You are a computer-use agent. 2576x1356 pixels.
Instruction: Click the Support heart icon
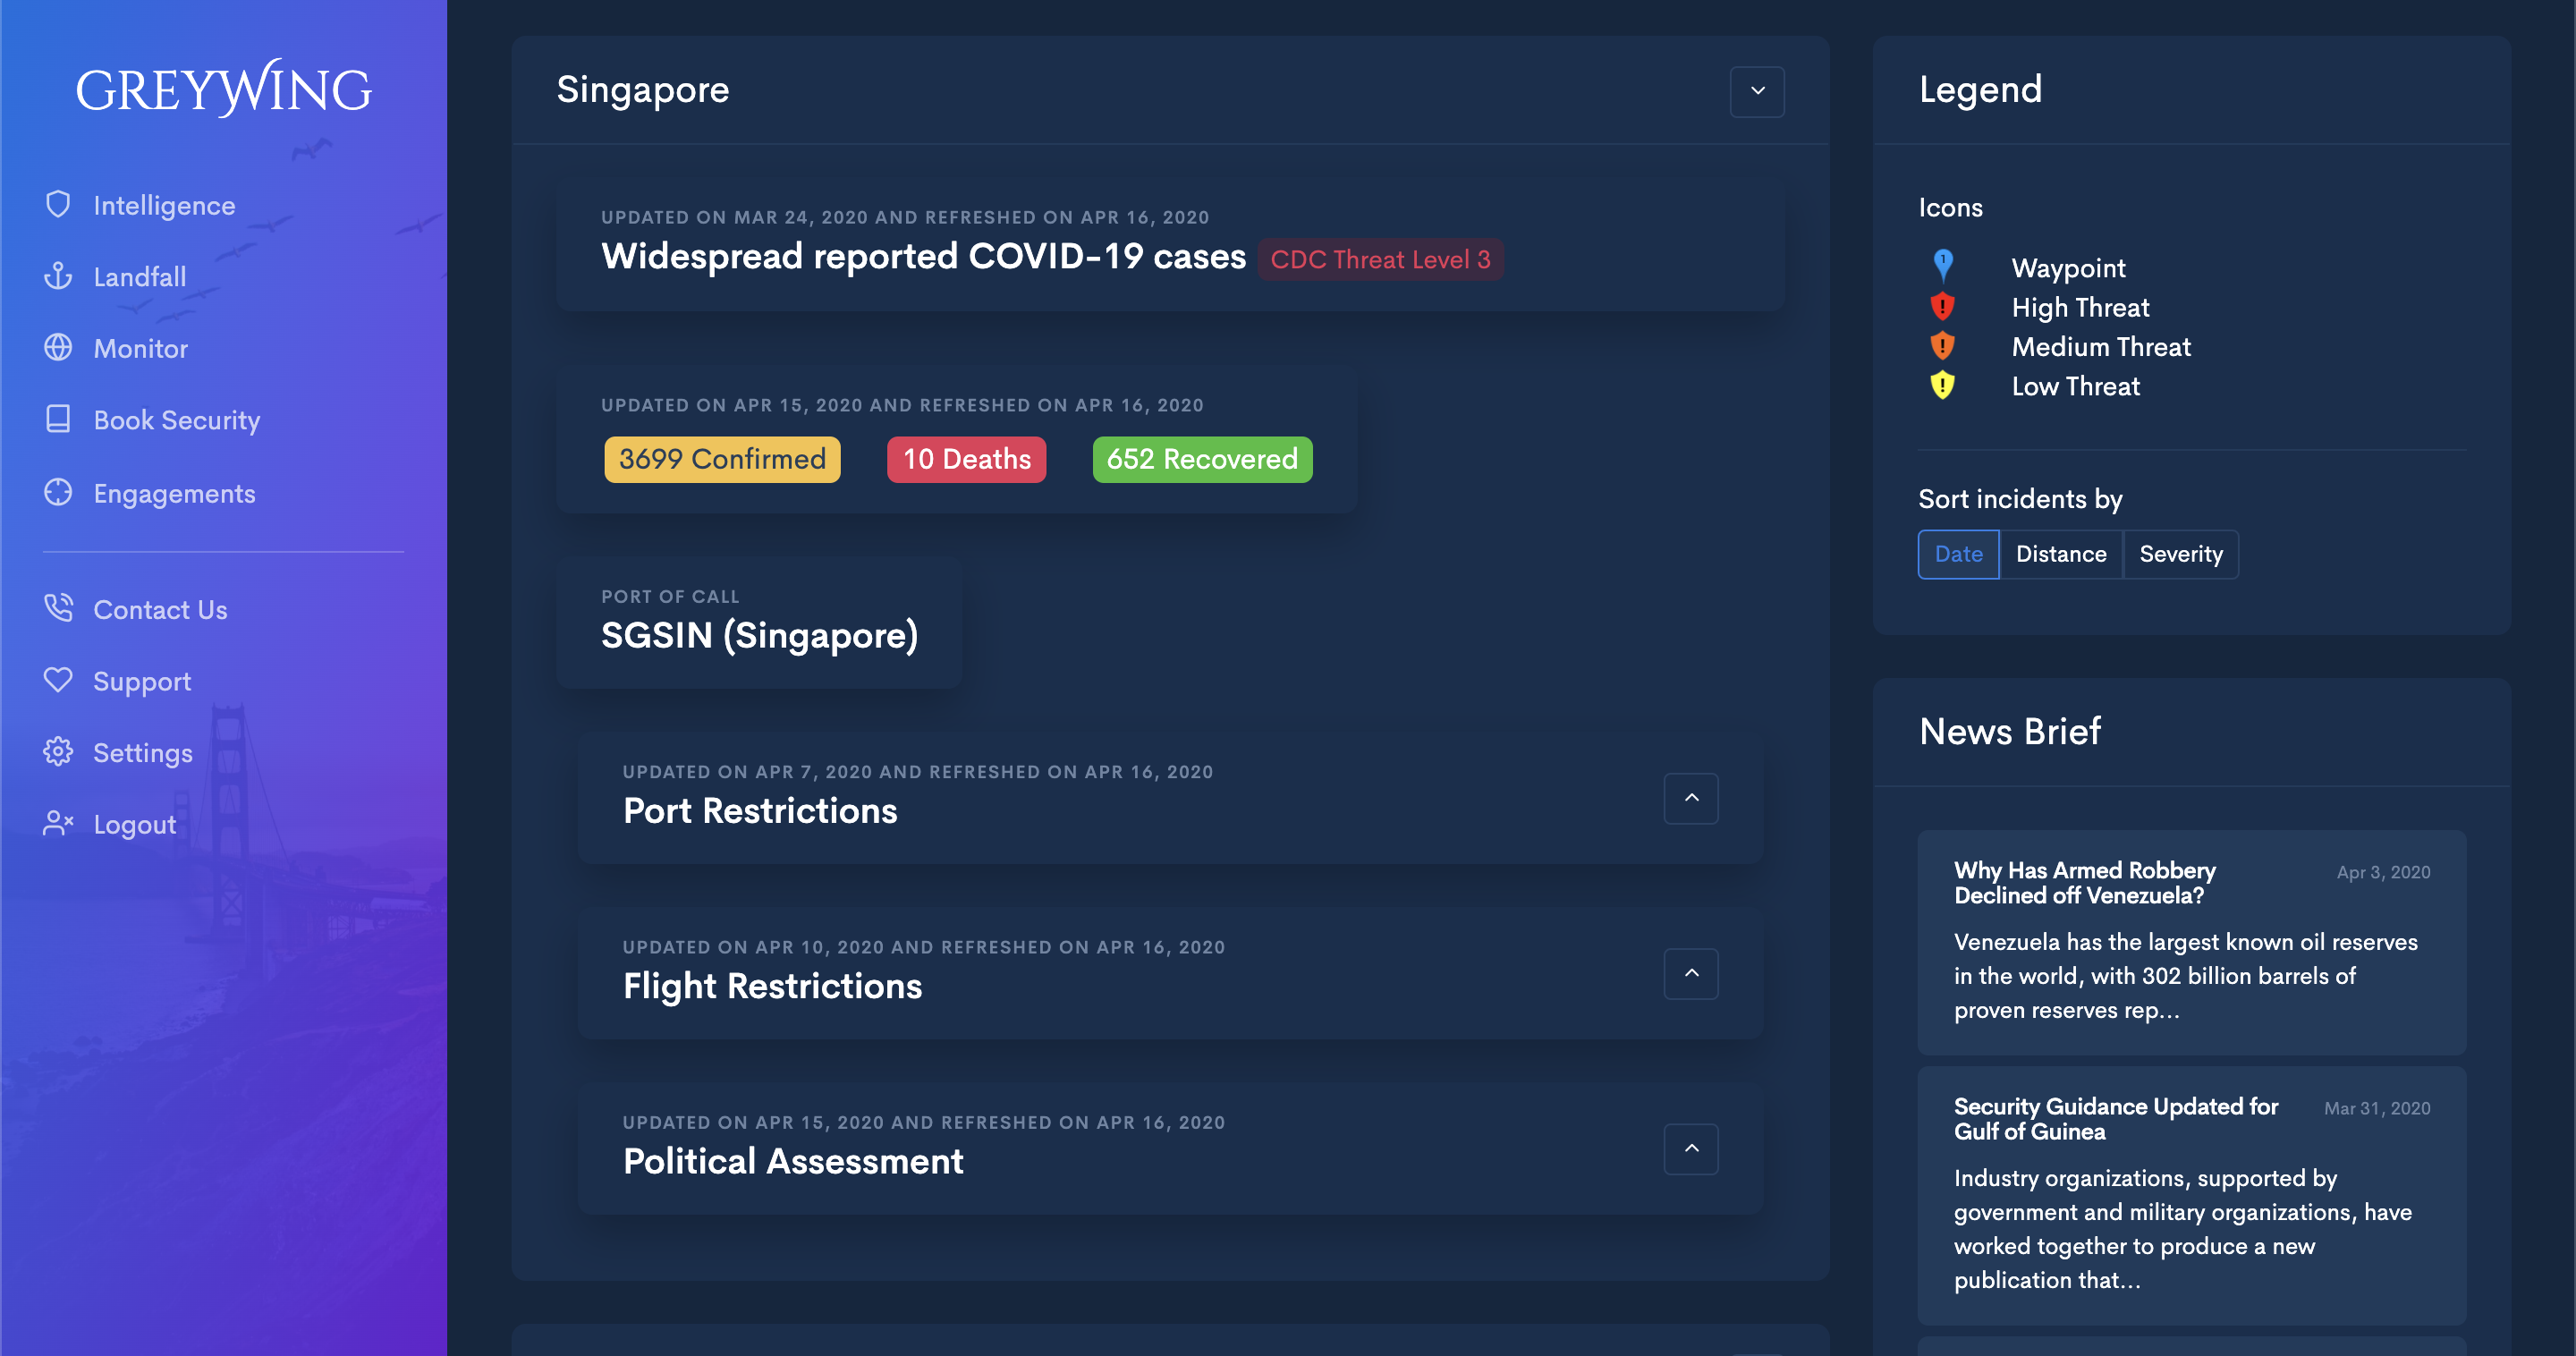pos(58,680)
